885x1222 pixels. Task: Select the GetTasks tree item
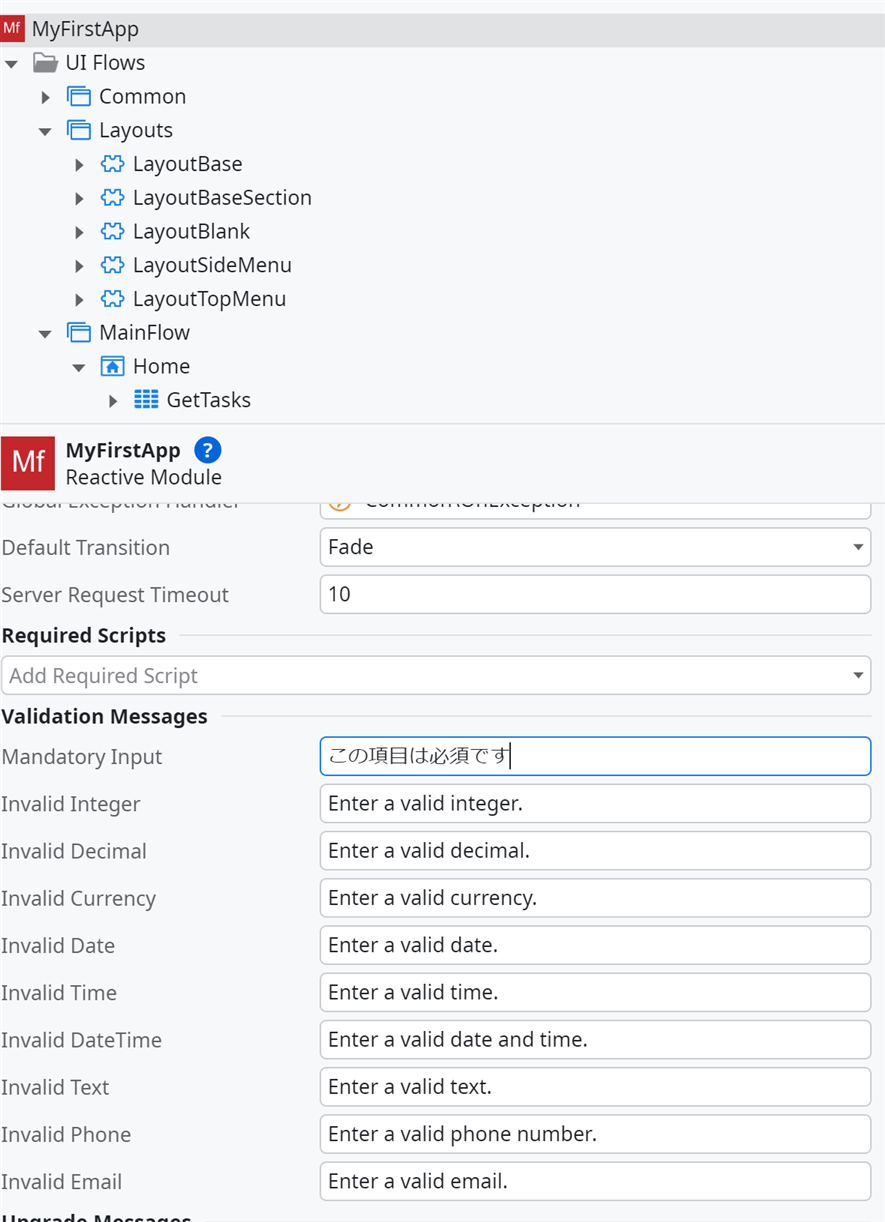(x=208, y=400)
